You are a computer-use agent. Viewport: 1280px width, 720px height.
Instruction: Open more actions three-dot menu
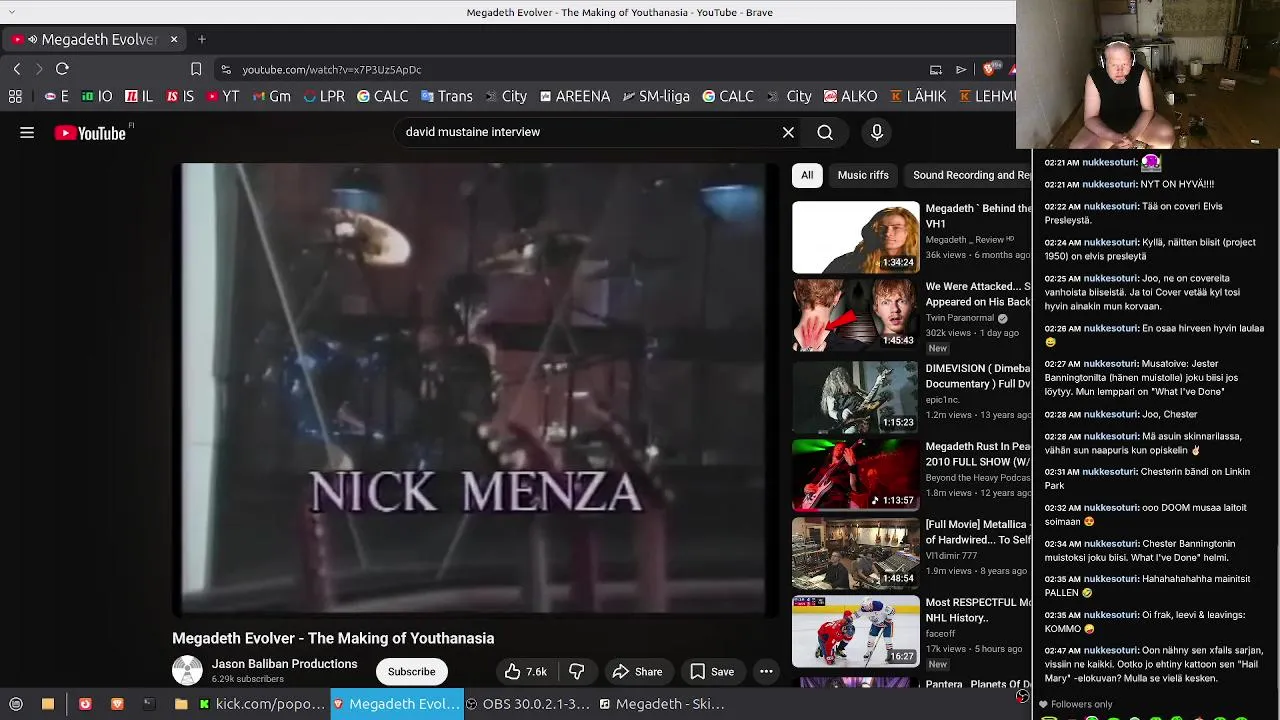click(766, 672)
